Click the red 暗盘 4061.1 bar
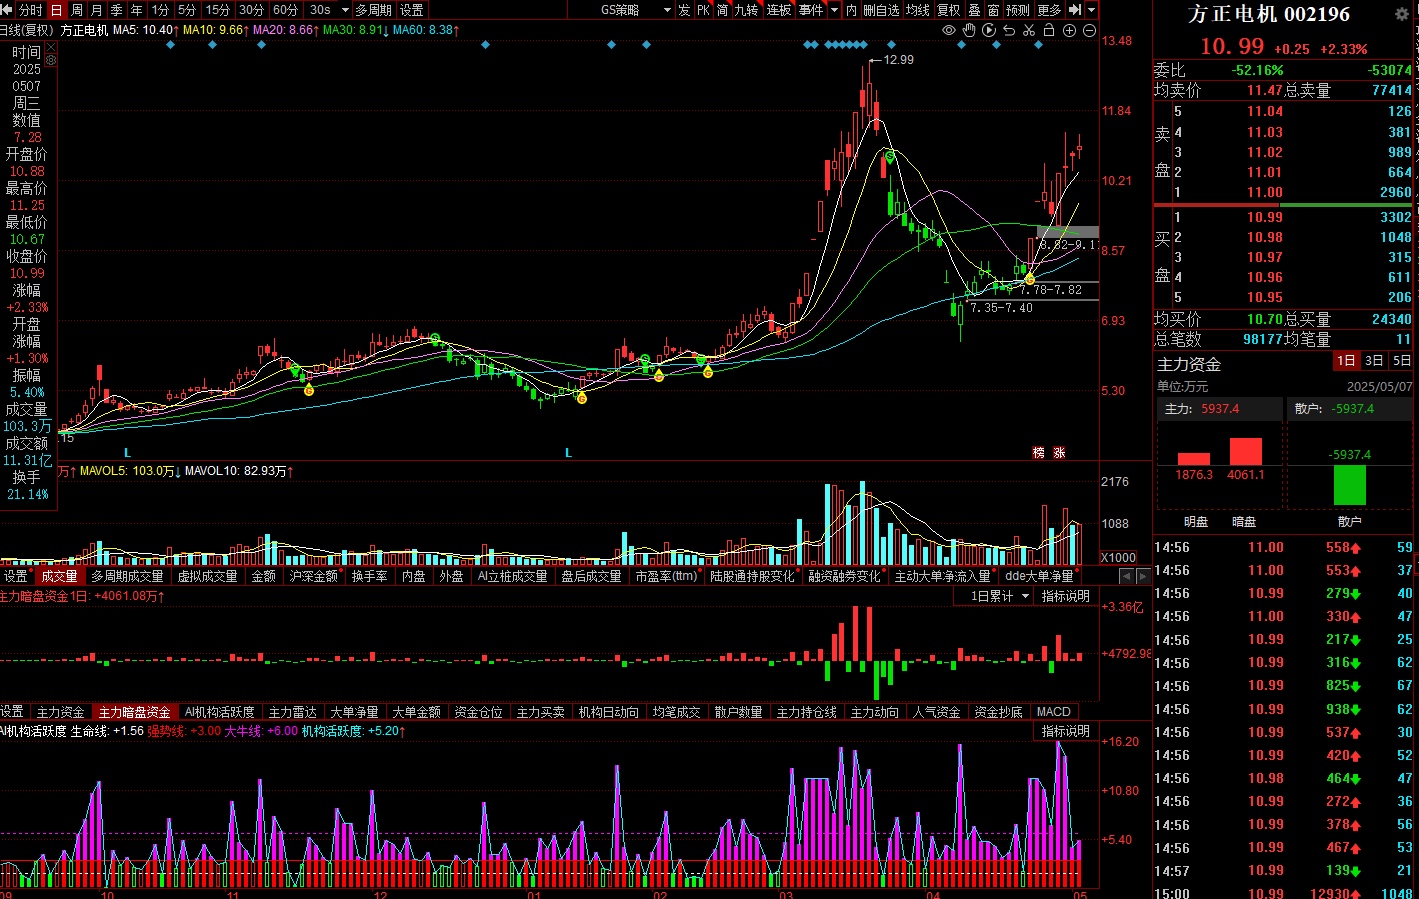The width and height of the screenshot is (1419, 899). (1245, 452)
